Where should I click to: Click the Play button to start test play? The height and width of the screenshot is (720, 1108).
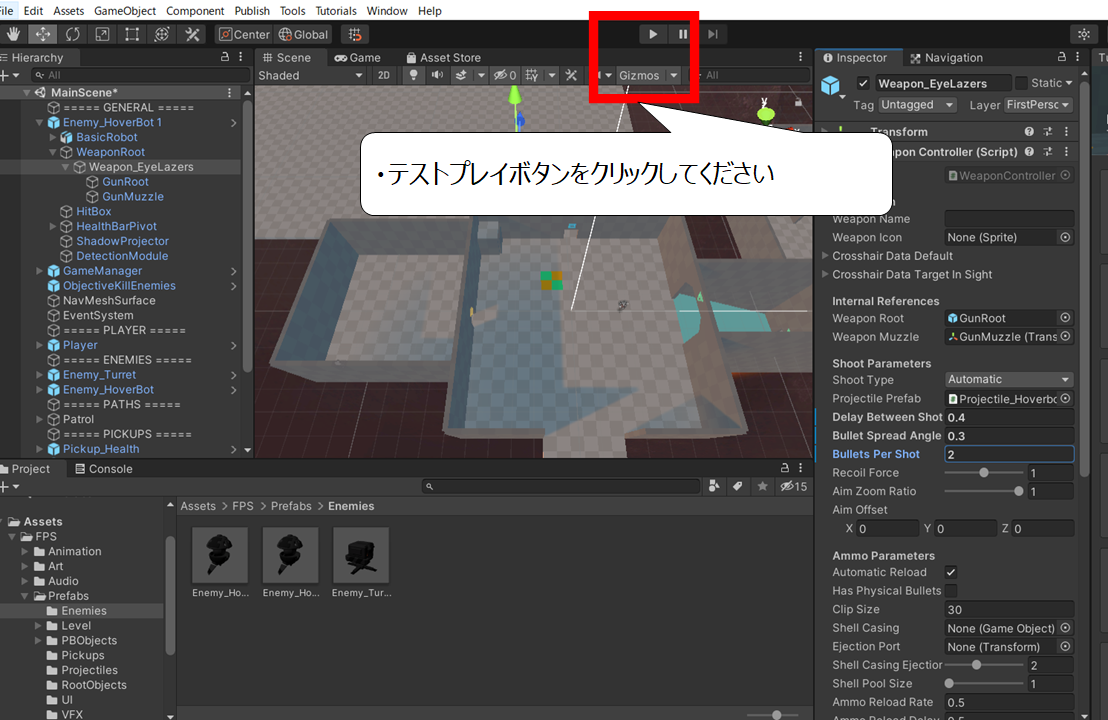653,34
